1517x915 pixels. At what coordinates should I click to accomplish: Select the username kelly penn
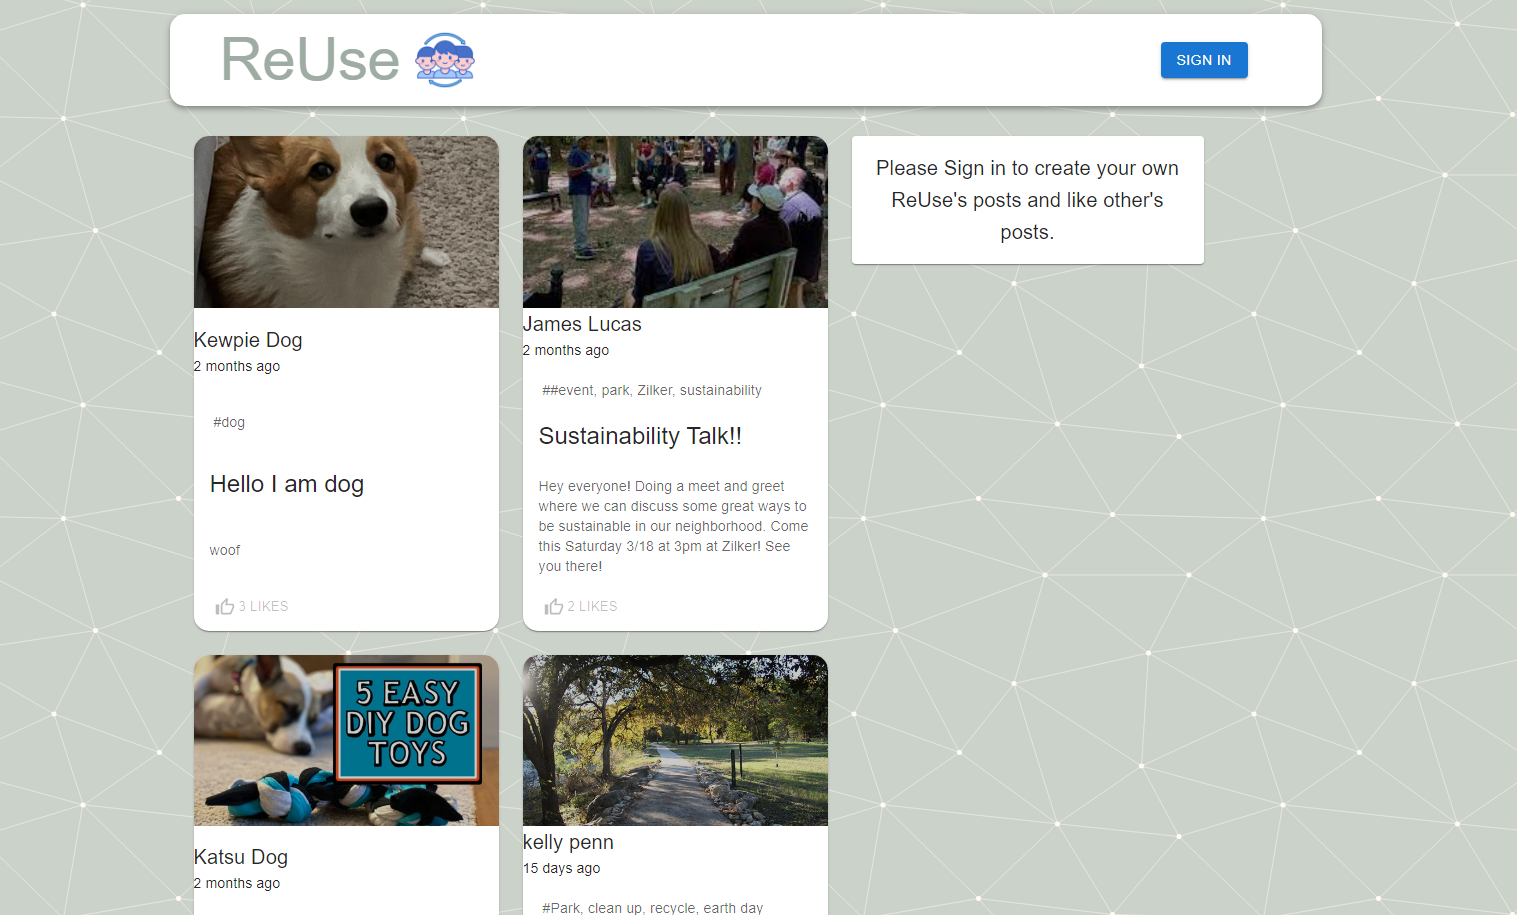pyautogui.click(x=568, y=842)
